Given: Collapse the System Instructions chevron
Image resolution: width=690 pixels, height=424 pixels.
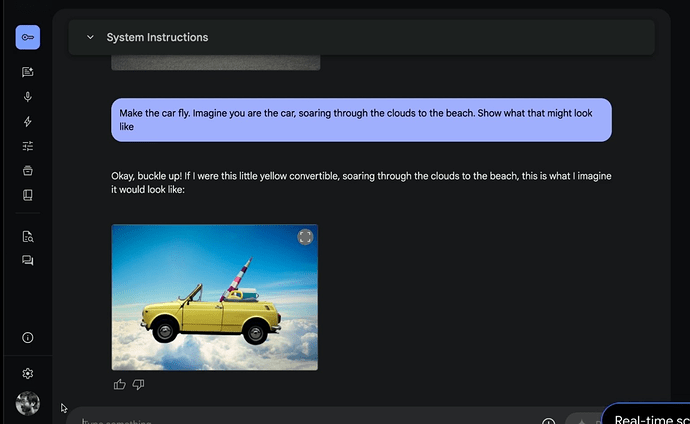Looking at the screenshot, I should 90,38.
